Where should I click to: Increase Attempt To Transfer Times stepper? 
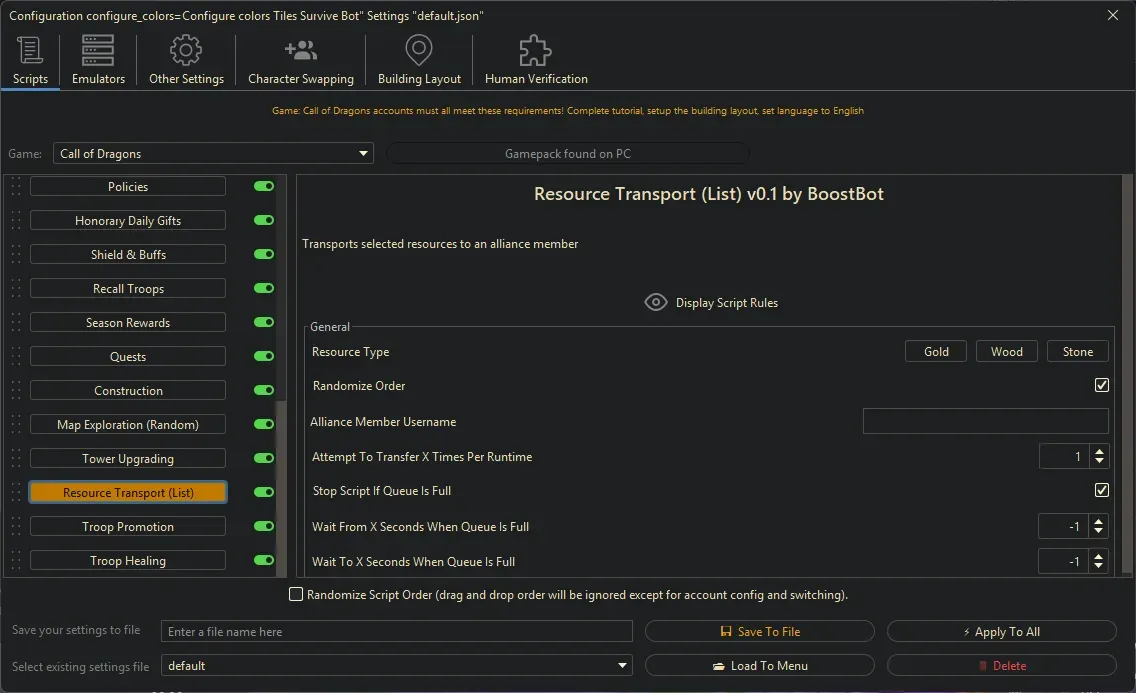tap(1099, 451)
